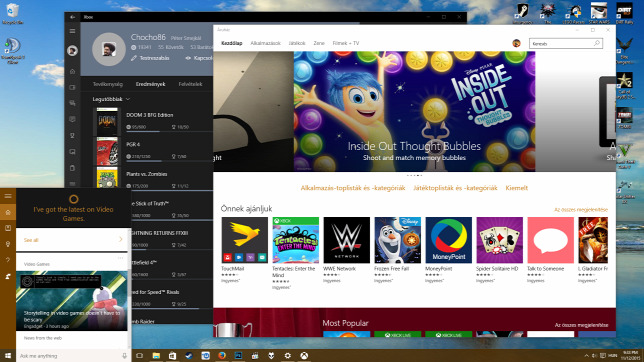Viewport: 644px width, 362px height.
Task: Click Az összes megjelenítése for Önnek ajánljuk
Action: pyautogui.click(x=581, y=210)
